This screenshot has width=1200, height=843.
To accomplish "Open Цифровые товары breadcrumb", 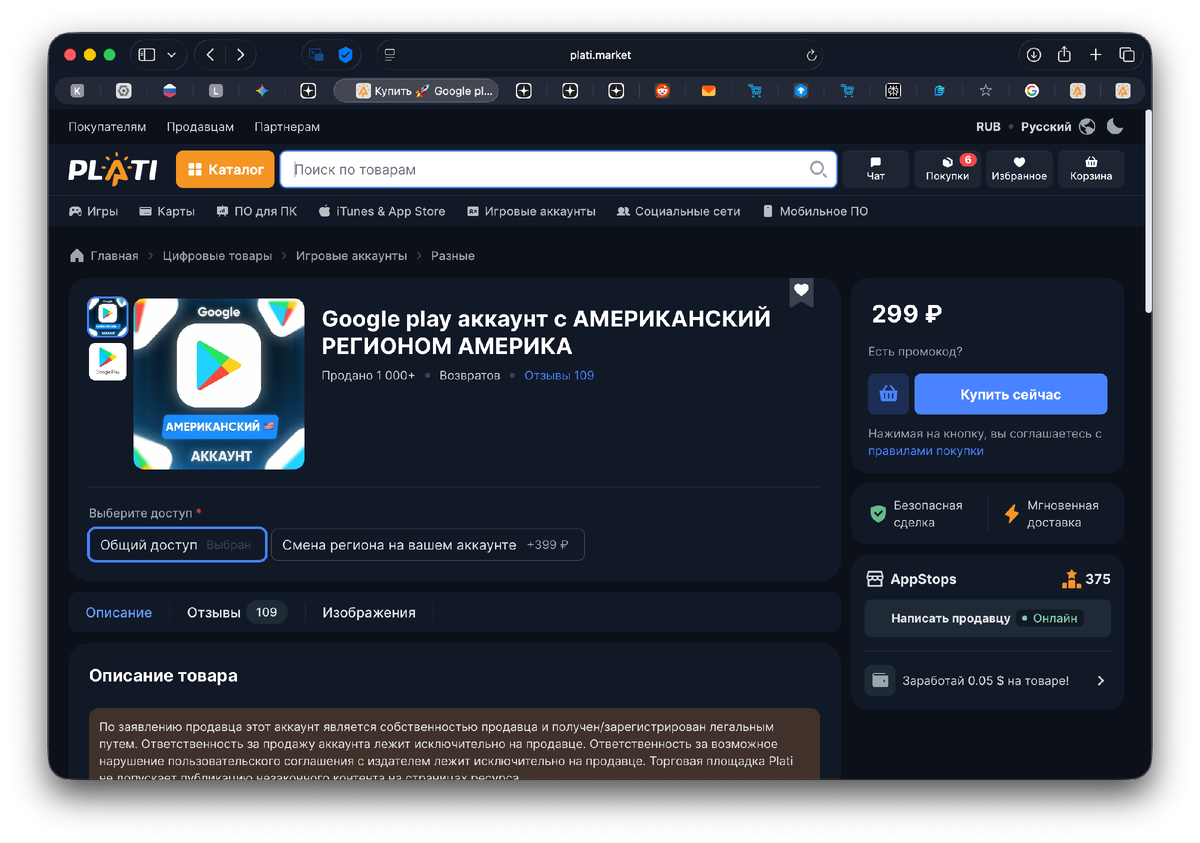I will [217, 256].
